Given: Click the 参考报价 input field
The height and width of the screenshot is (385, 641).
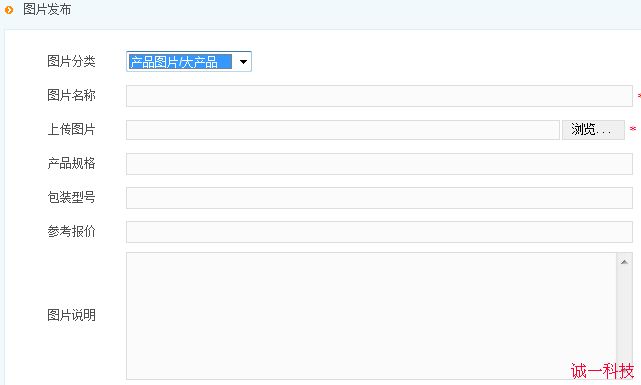Looking at the screenshot, I should (x=379, y=232).
